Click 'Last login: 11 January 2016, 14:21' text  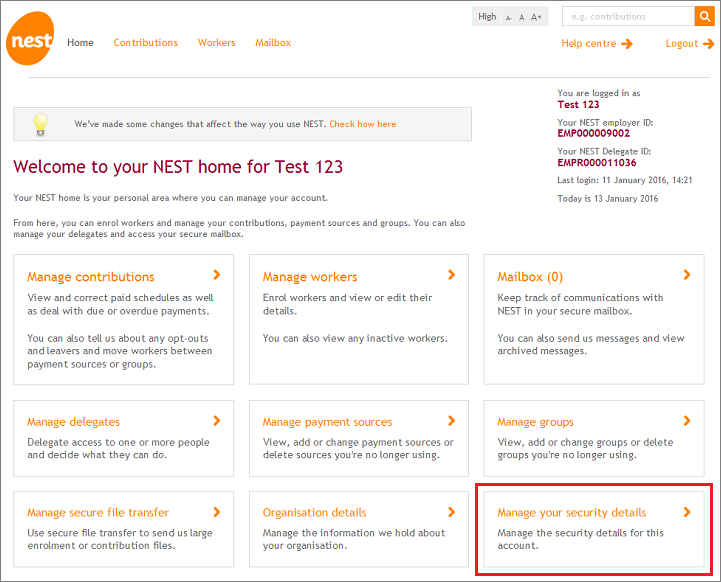tap(625, 180)
